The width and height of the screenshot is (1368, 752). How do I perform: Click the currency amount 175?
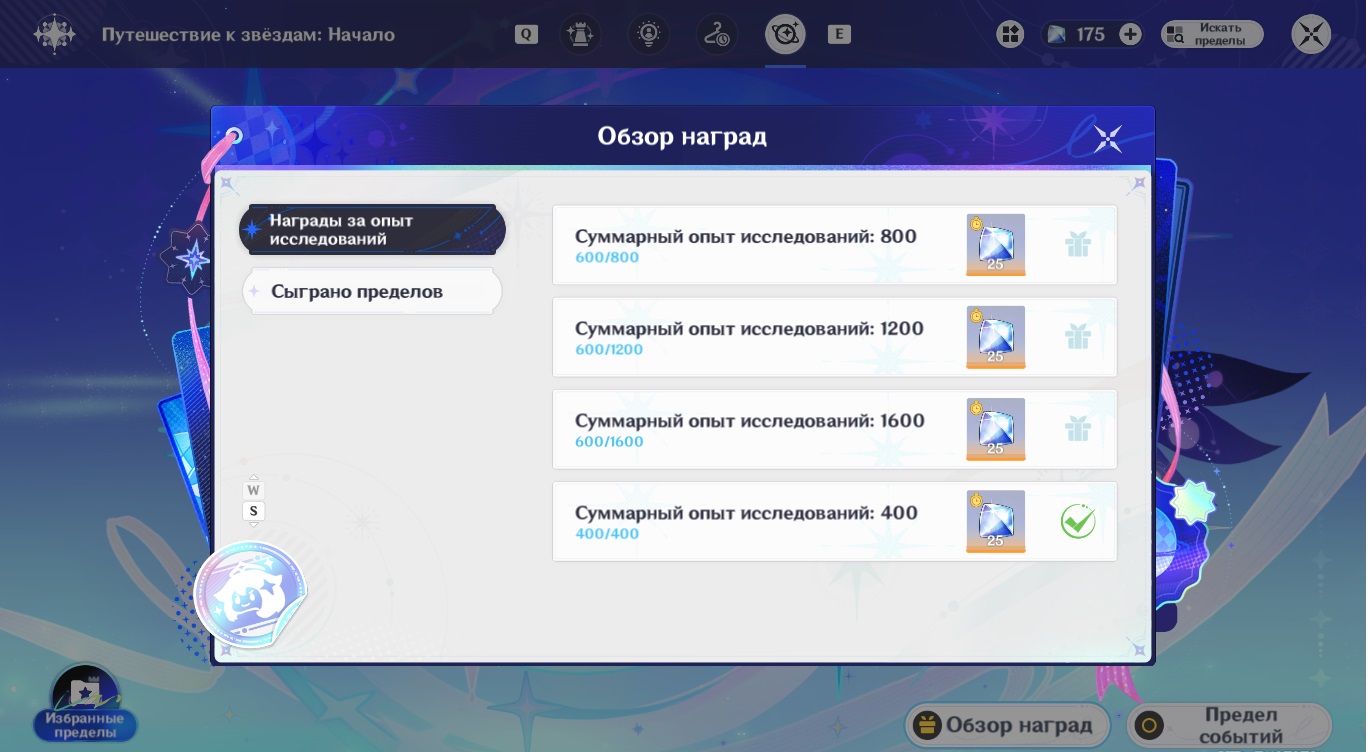[1091, 35]
